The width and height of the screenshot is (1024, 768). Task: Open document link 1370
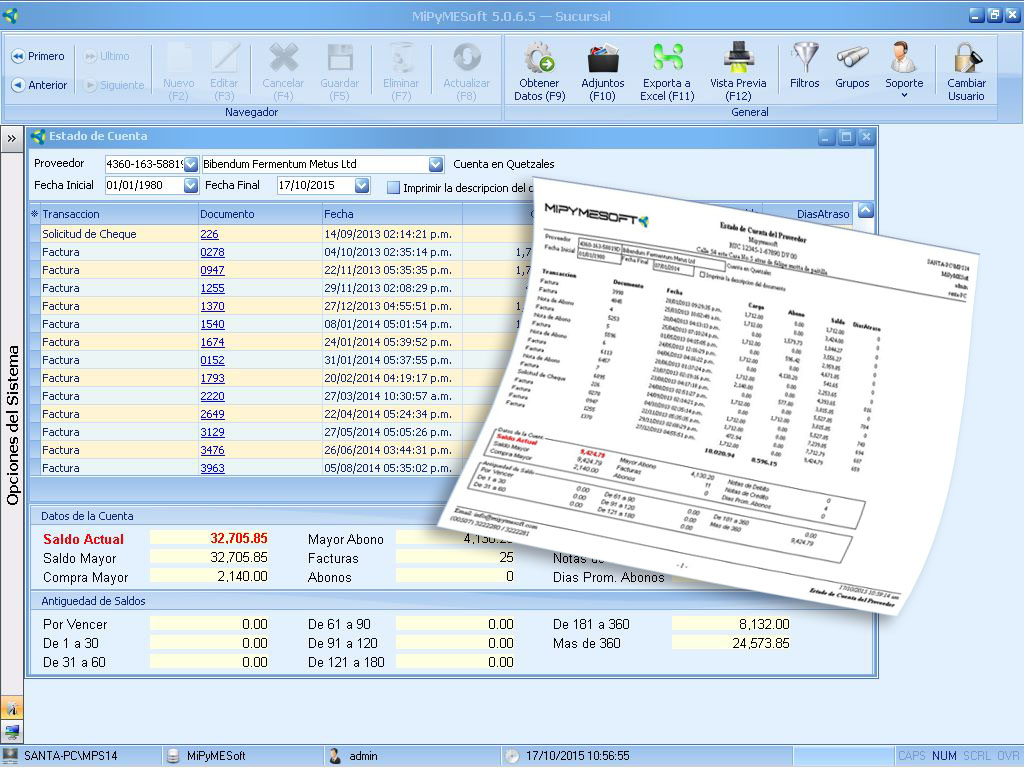pos(212,306)
